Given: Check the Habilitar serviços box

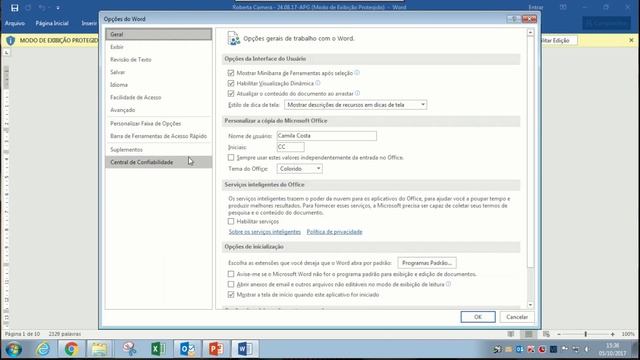Looking at the screenshot, I should tap(231, 221).
